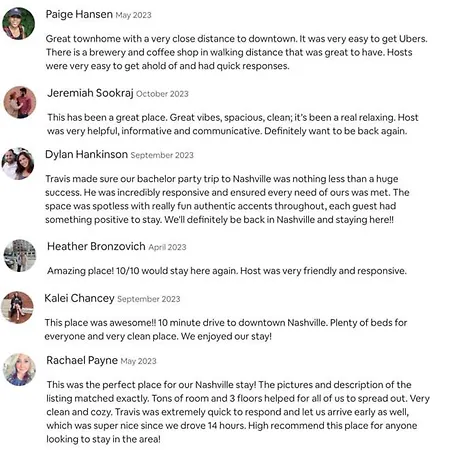Click Paige Hansen's profile photo
This screenshot has width=450, height=450.
coord(19,24)
